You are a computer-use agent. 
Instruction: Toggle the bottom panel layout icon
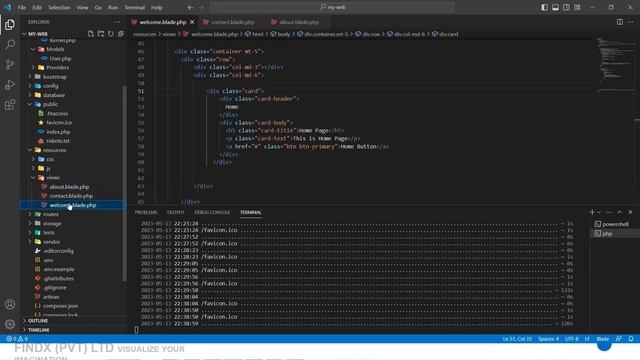(x=556, y=7)
